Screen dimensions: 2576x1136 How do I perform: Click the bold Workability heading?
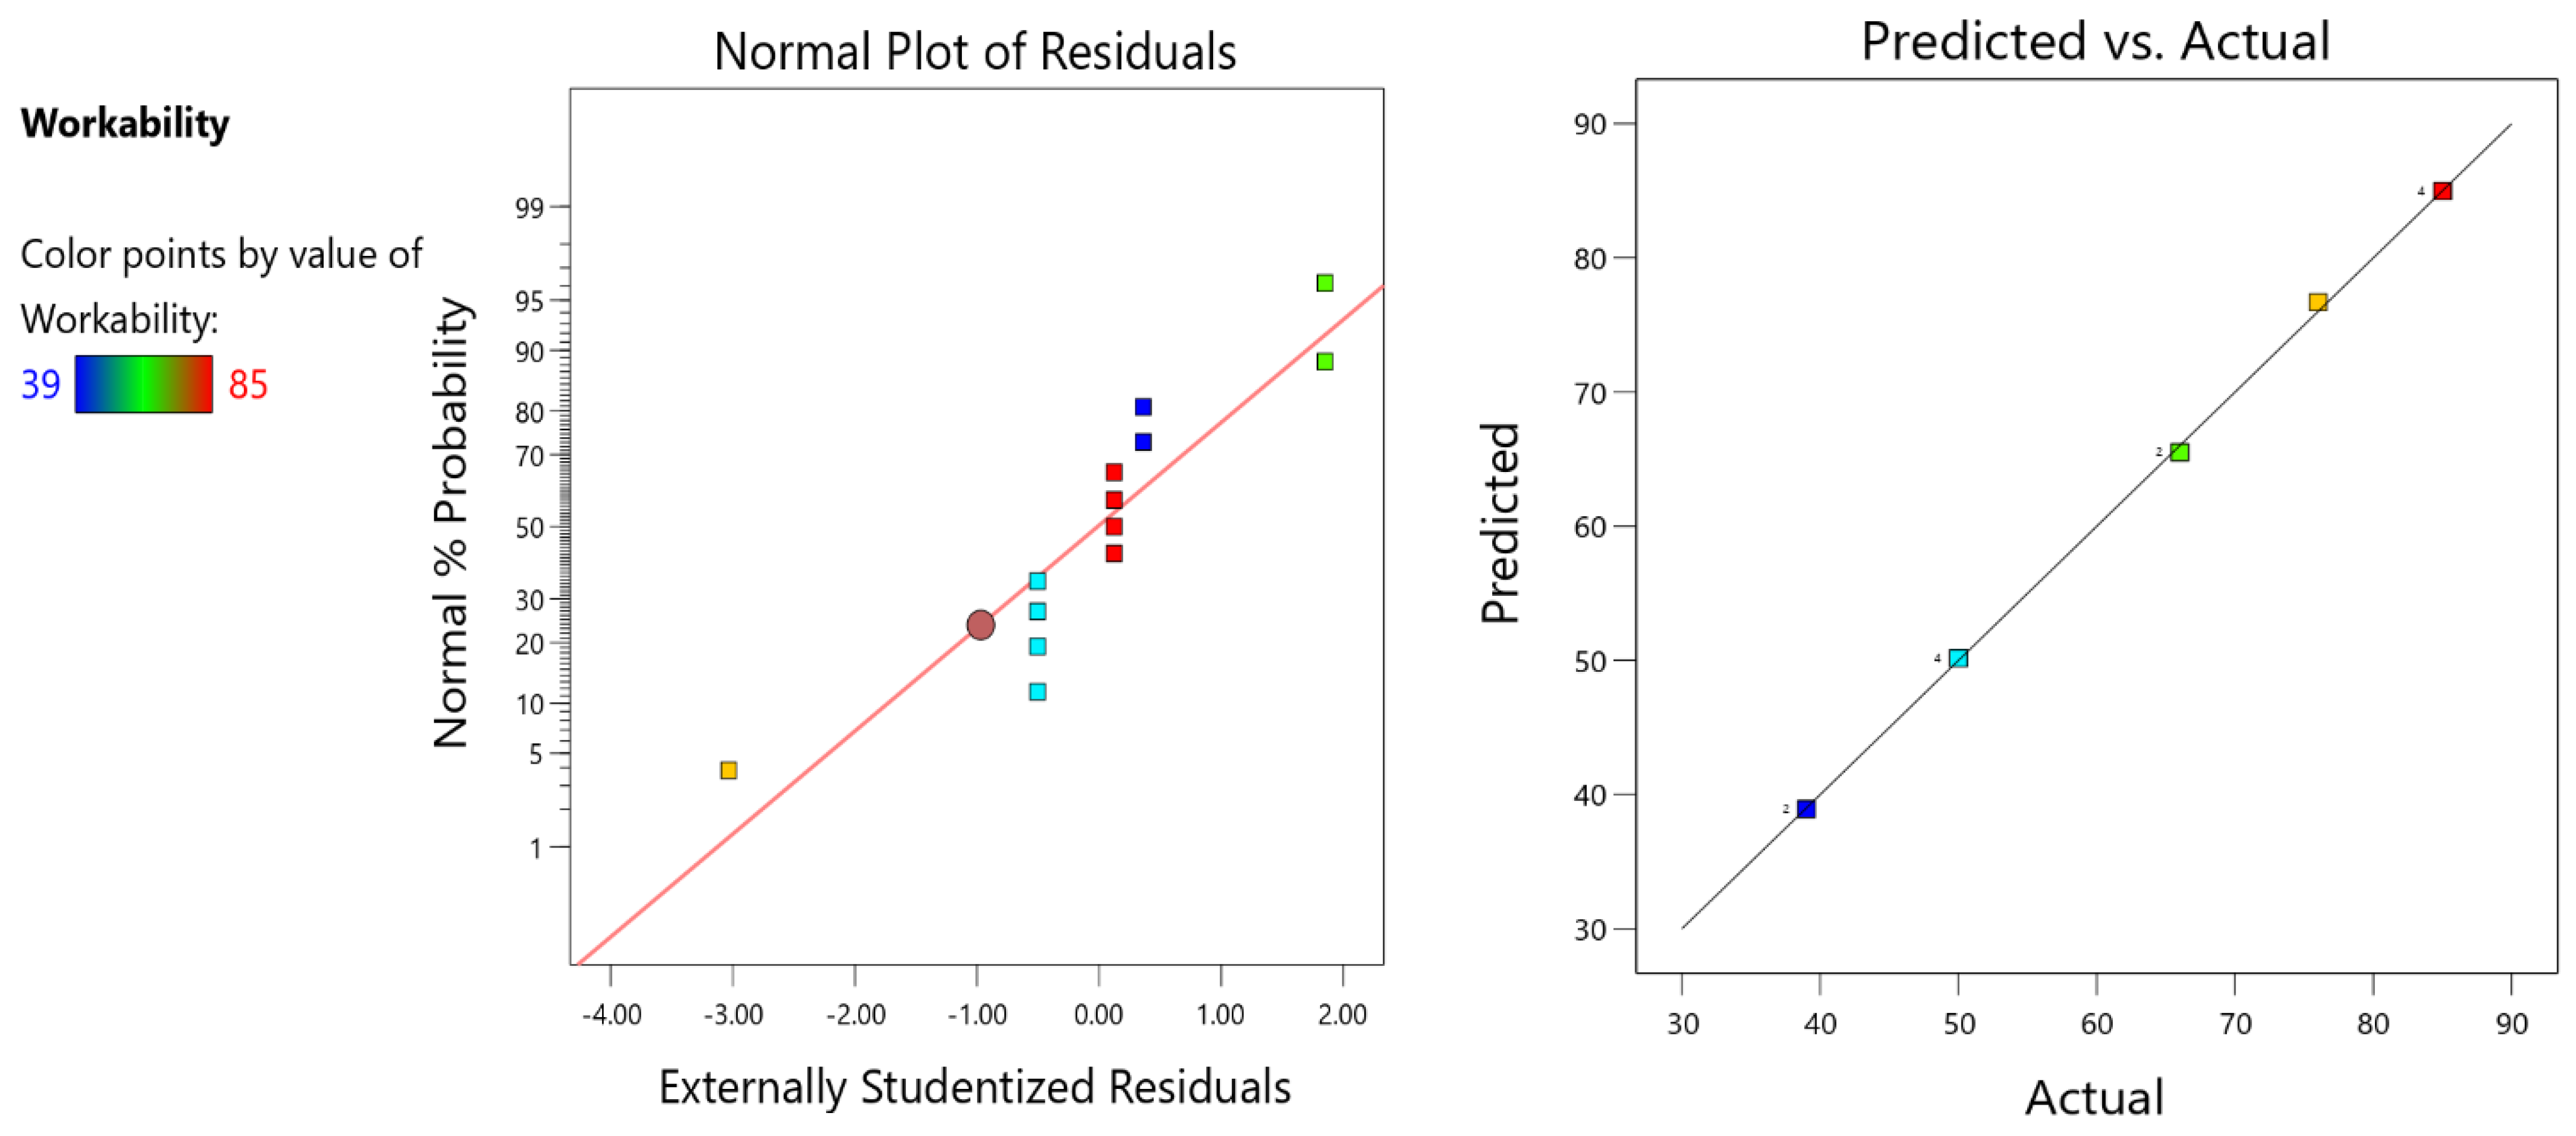tap(125, 123)
